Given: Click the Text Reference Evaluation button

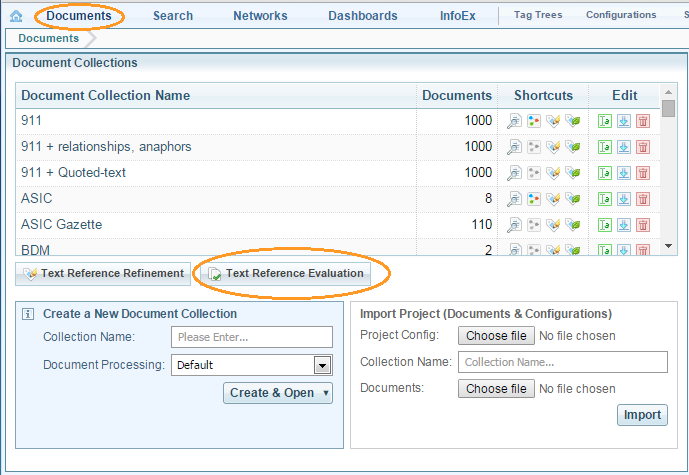Looking at the screenshot, I should click(x=286, y=273).
